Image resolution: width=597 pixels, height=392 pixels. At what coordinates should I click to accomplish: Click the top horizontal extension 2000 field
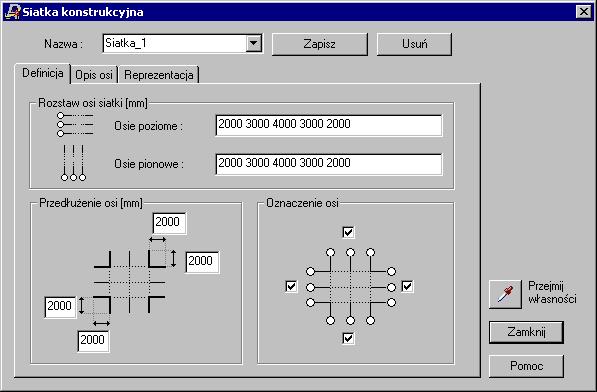point(169,223)
